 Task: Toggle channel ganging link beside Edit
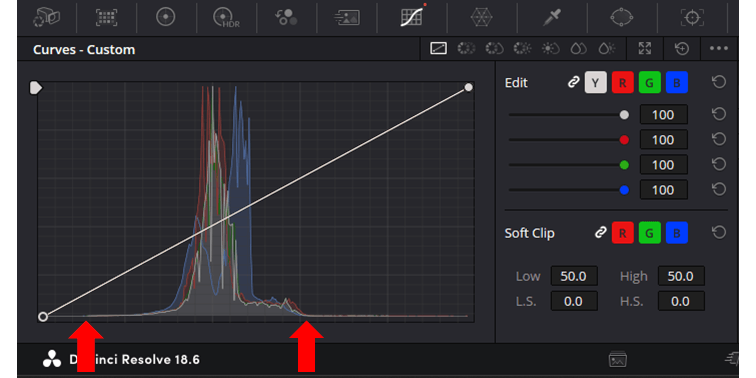coord(573,82)
